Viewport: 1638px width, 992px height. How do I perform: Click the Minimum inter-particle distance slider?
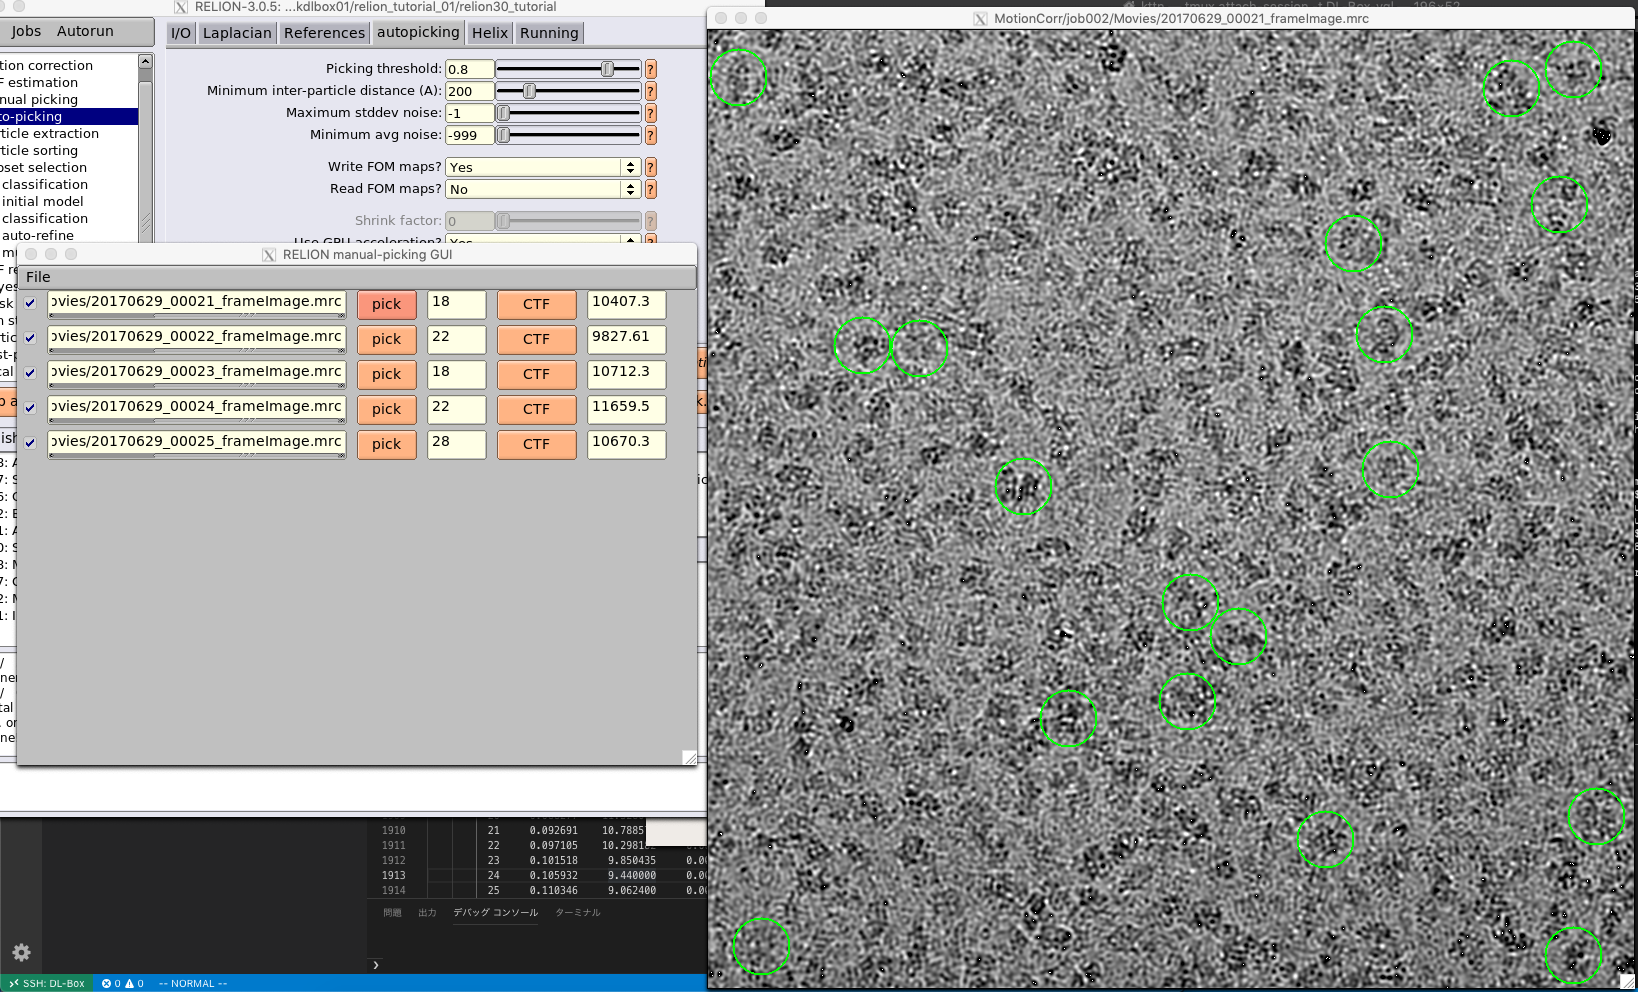(x=569, y=91)
